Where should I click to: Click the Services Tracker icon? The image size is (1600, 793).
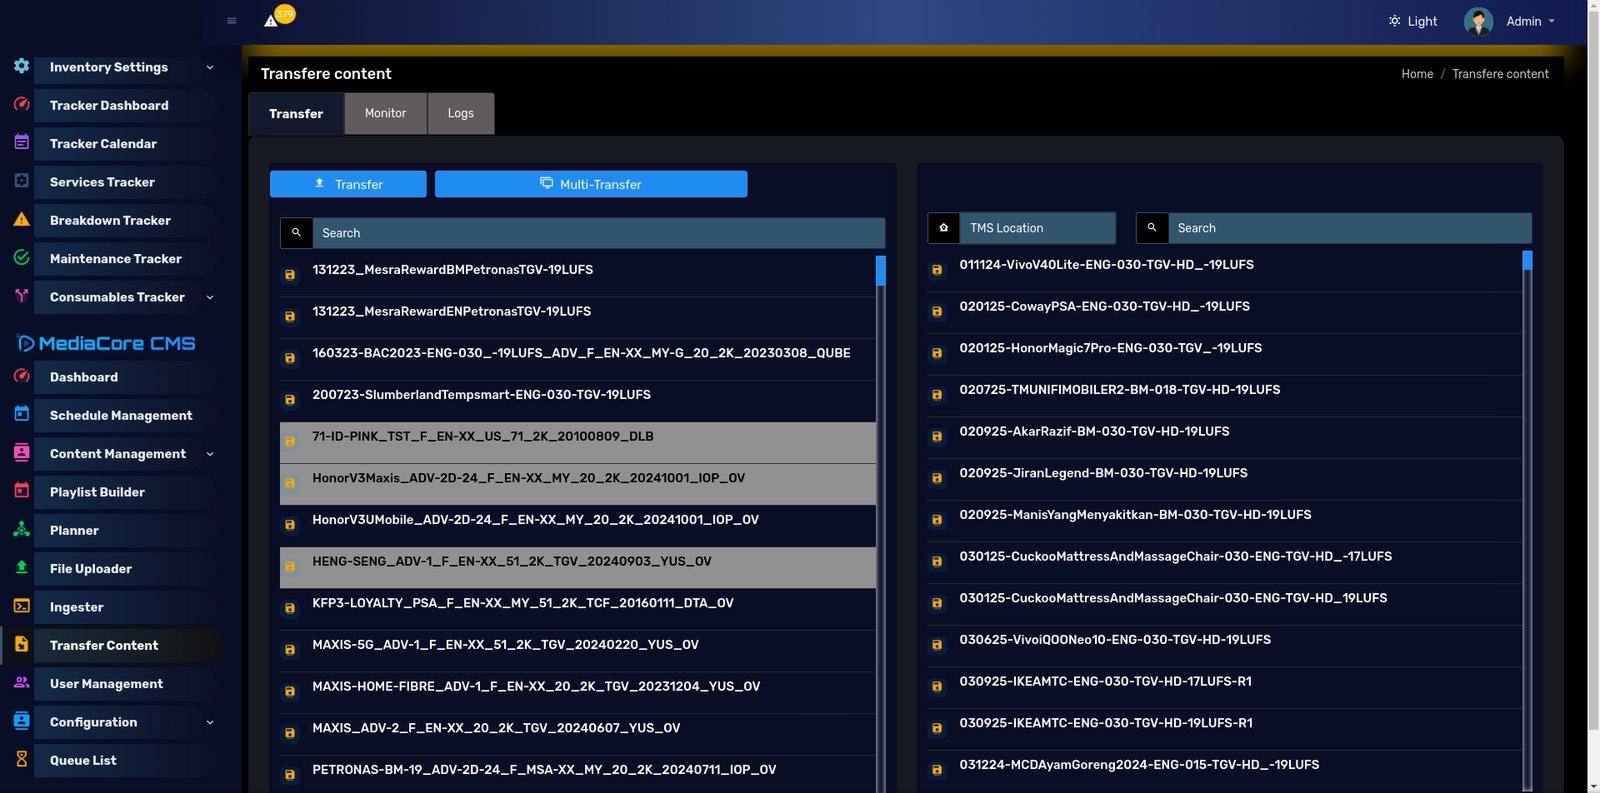click(x=21, y=181)
